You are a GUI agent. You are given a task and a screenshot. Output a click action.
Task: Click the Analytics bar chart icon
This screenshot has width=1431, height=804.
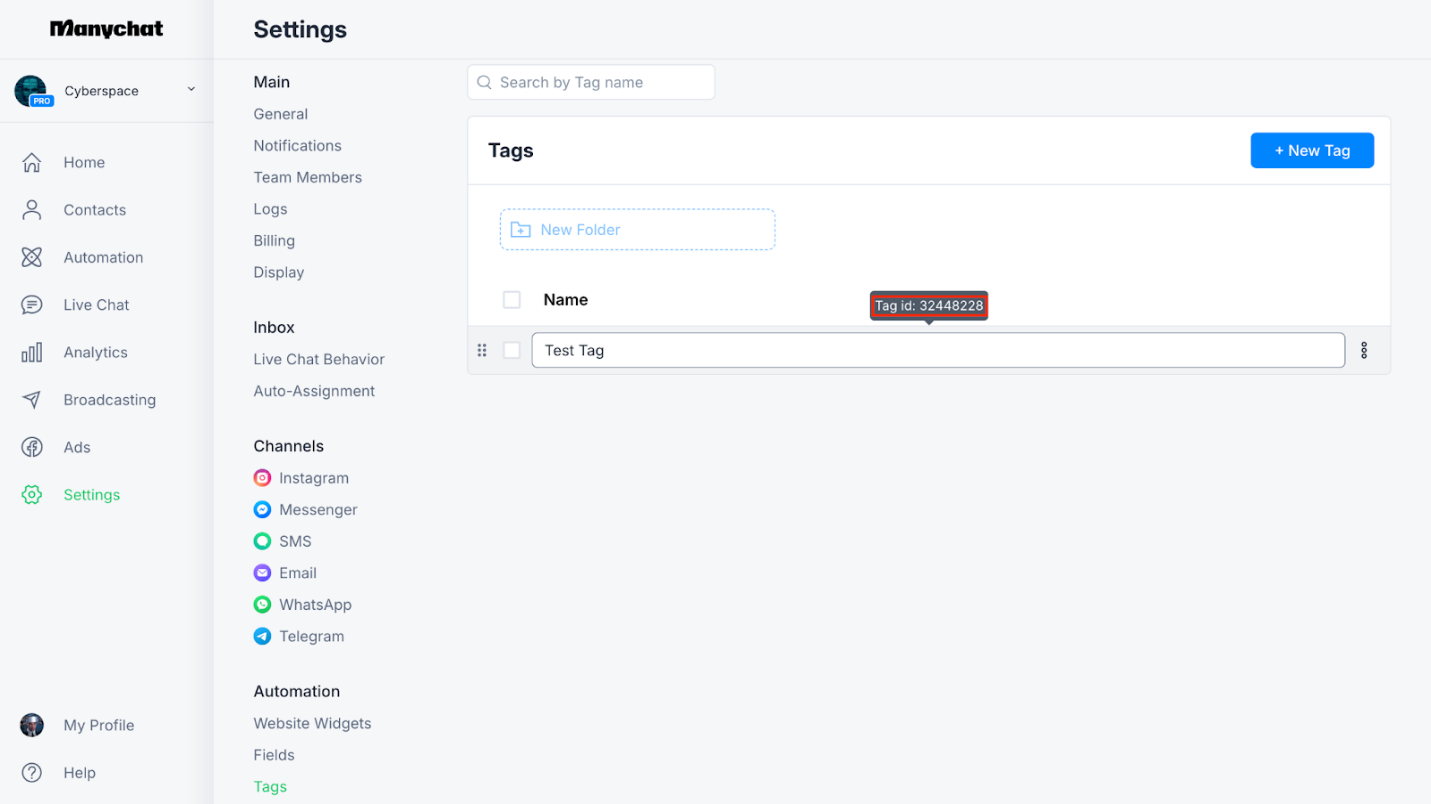click(32, 352)
